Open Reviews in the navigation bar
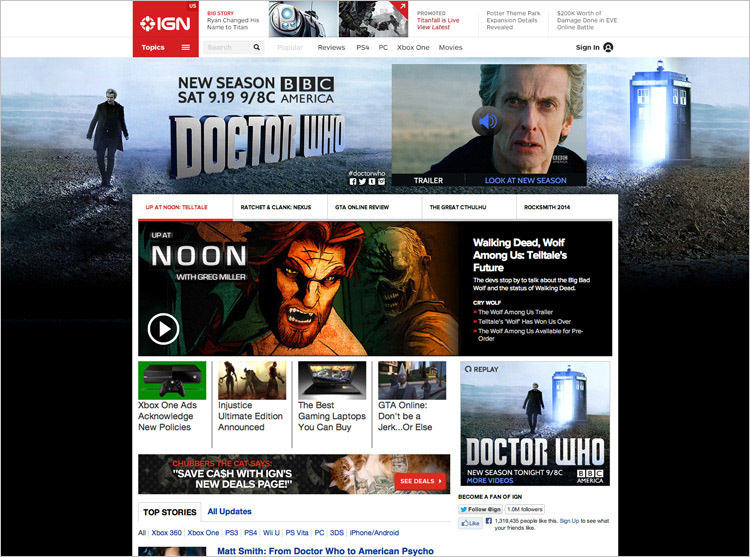The width and height of the screenshot is (750, 557). pos(331,47)
